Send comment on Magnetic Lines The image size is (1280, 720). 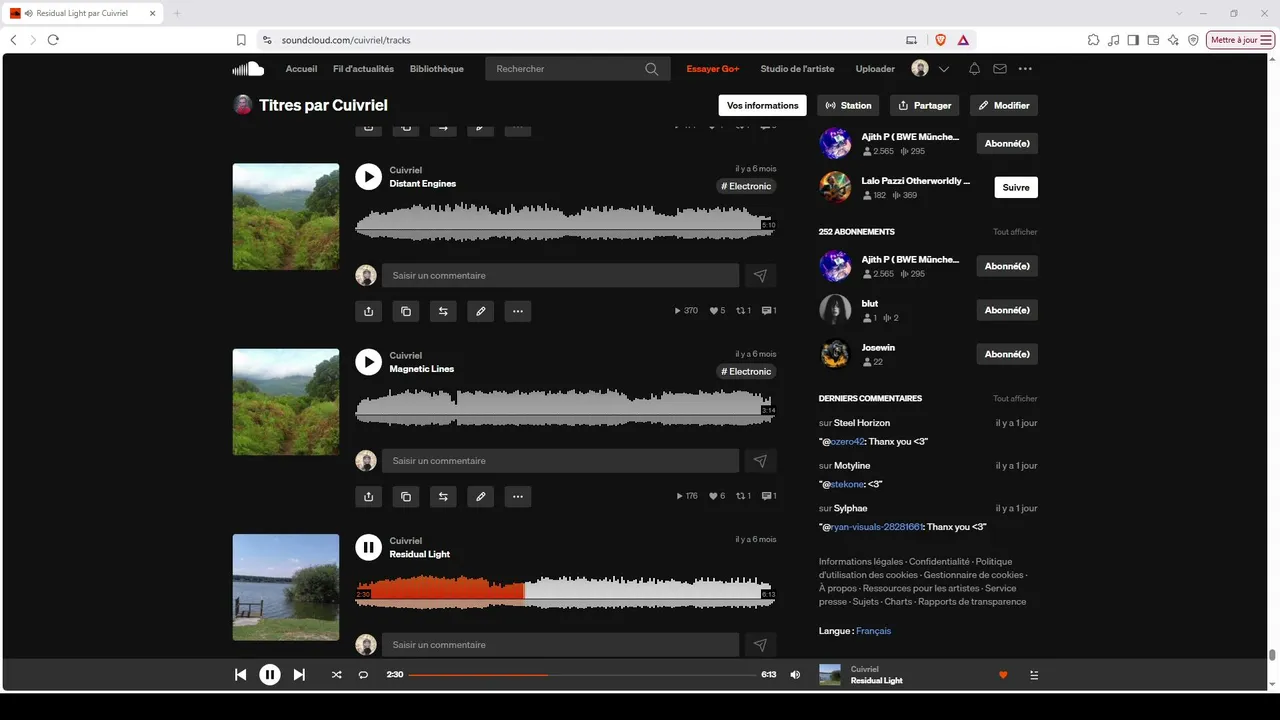click(760, 461)
